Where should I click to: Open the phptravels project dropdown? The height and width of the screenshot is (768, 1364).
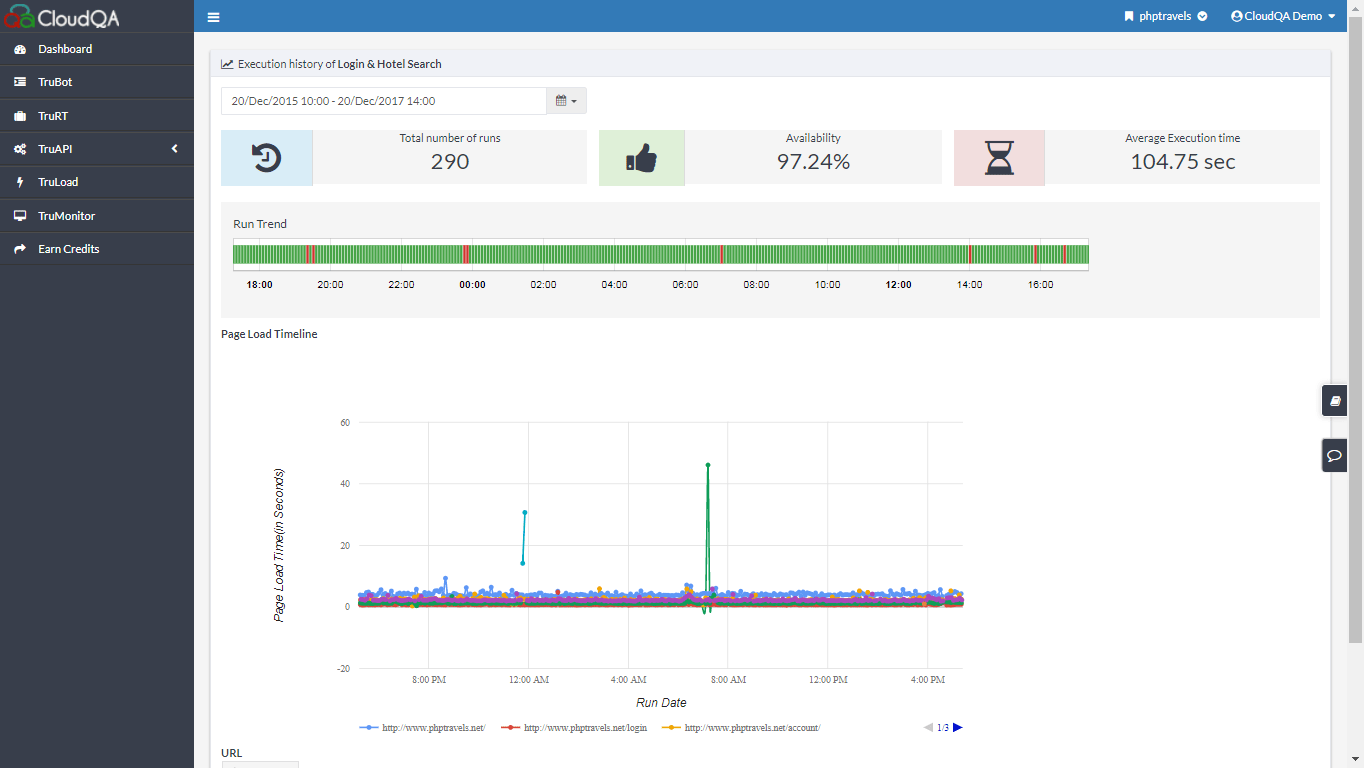click(x=1166, y=16)
